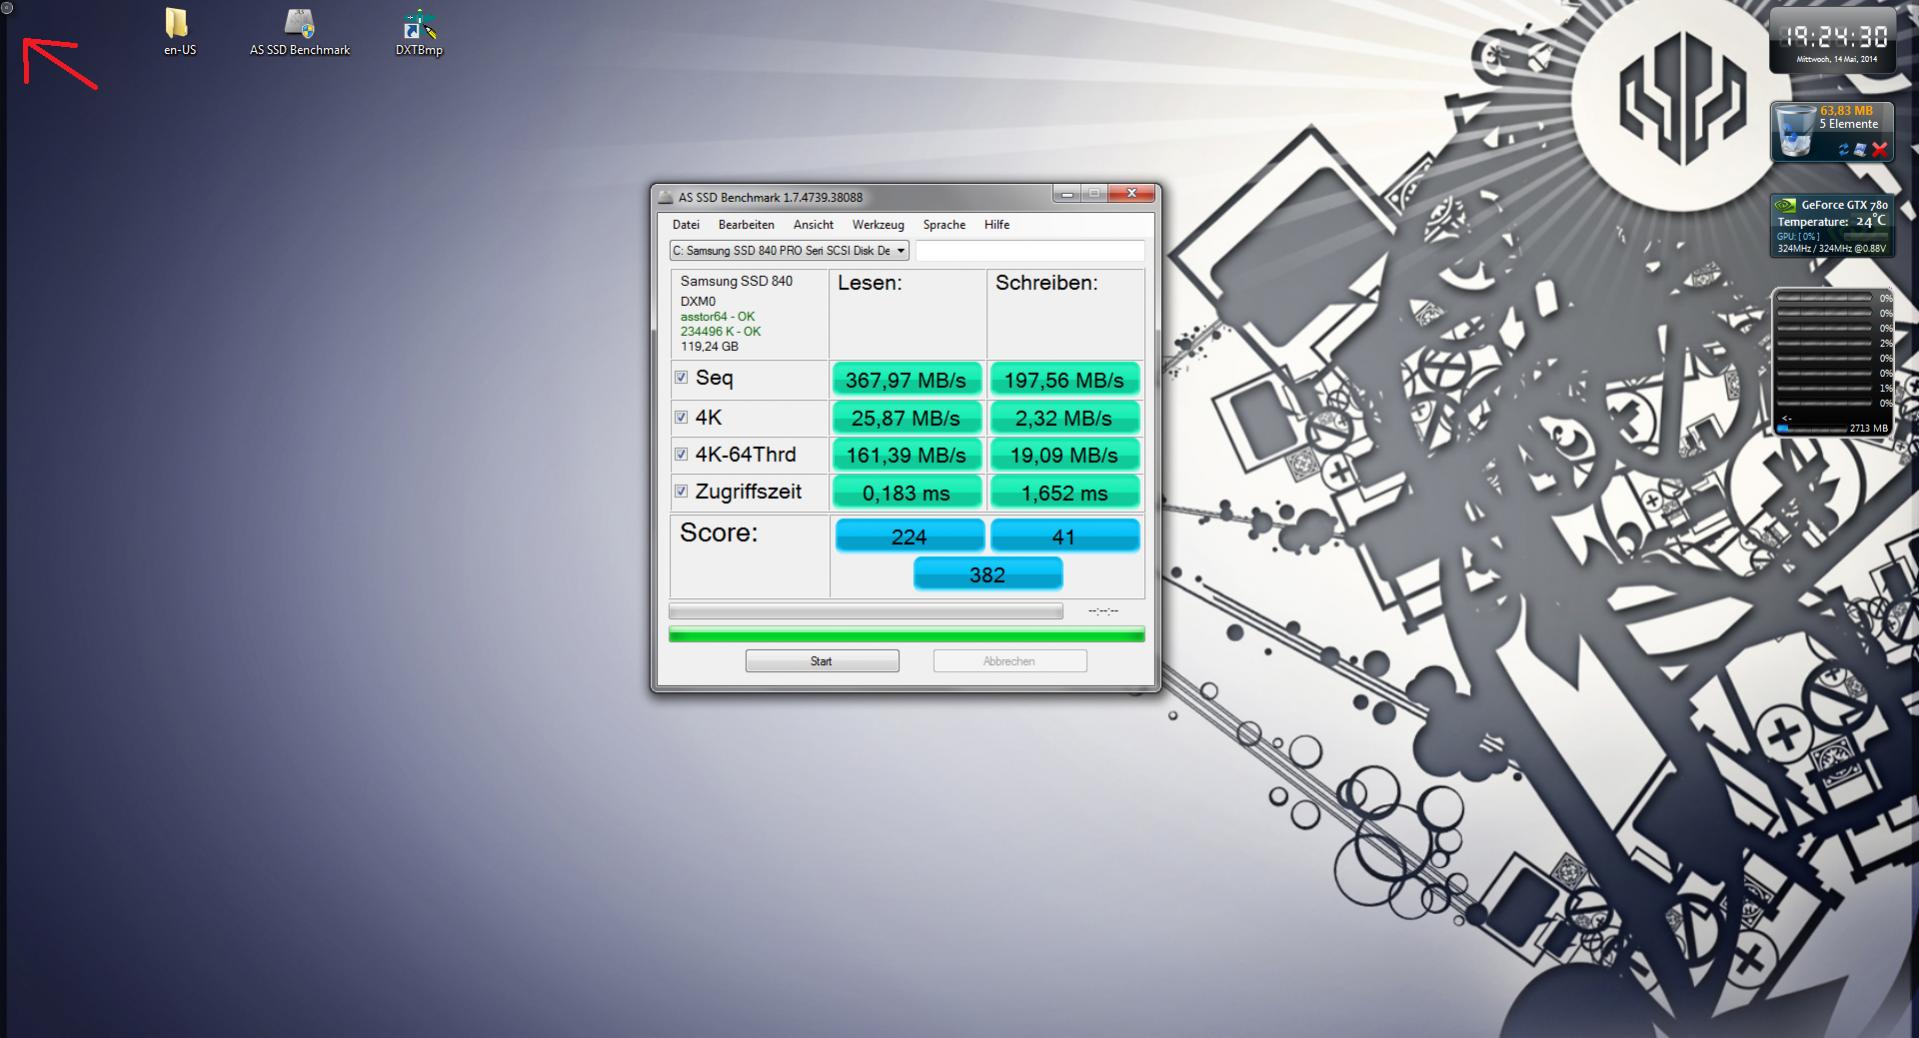Click the Schreiben column header

[1046, 283]
